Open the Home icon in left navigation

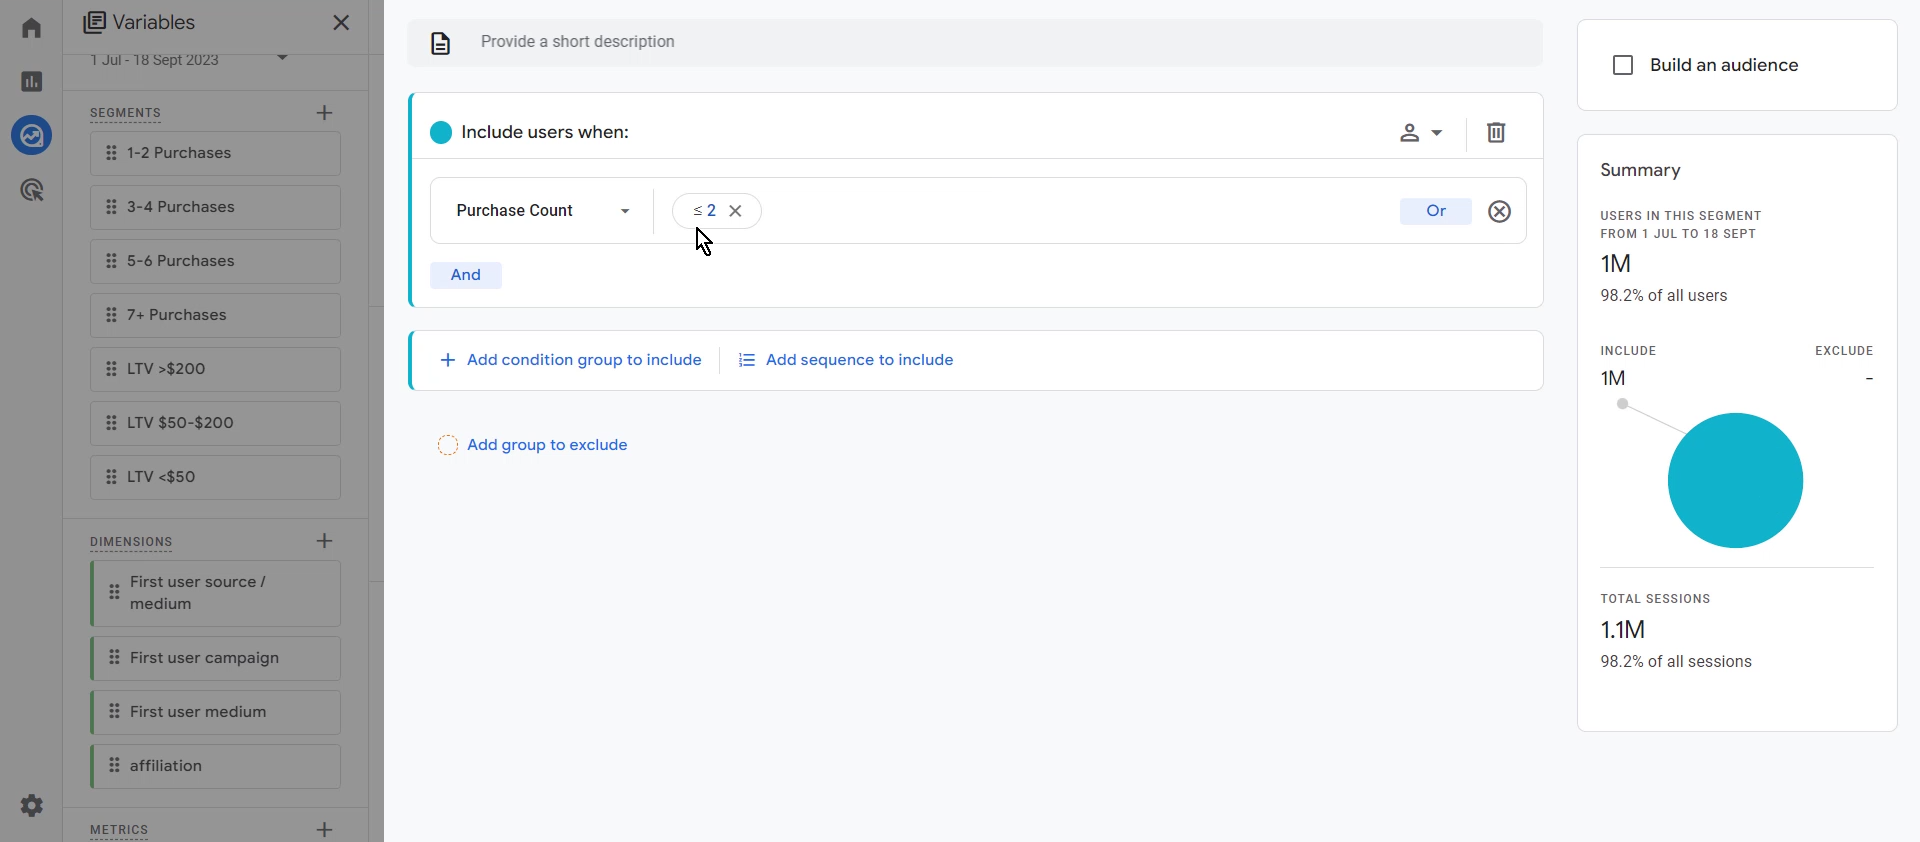click(x=32, y=27)
